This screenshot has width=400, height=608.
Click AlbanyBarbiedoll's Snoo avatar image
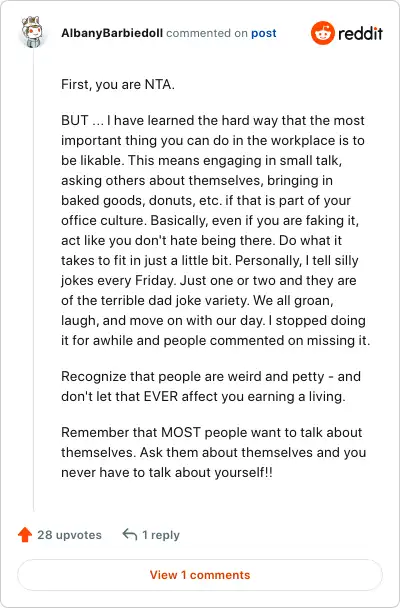[33, 32]
